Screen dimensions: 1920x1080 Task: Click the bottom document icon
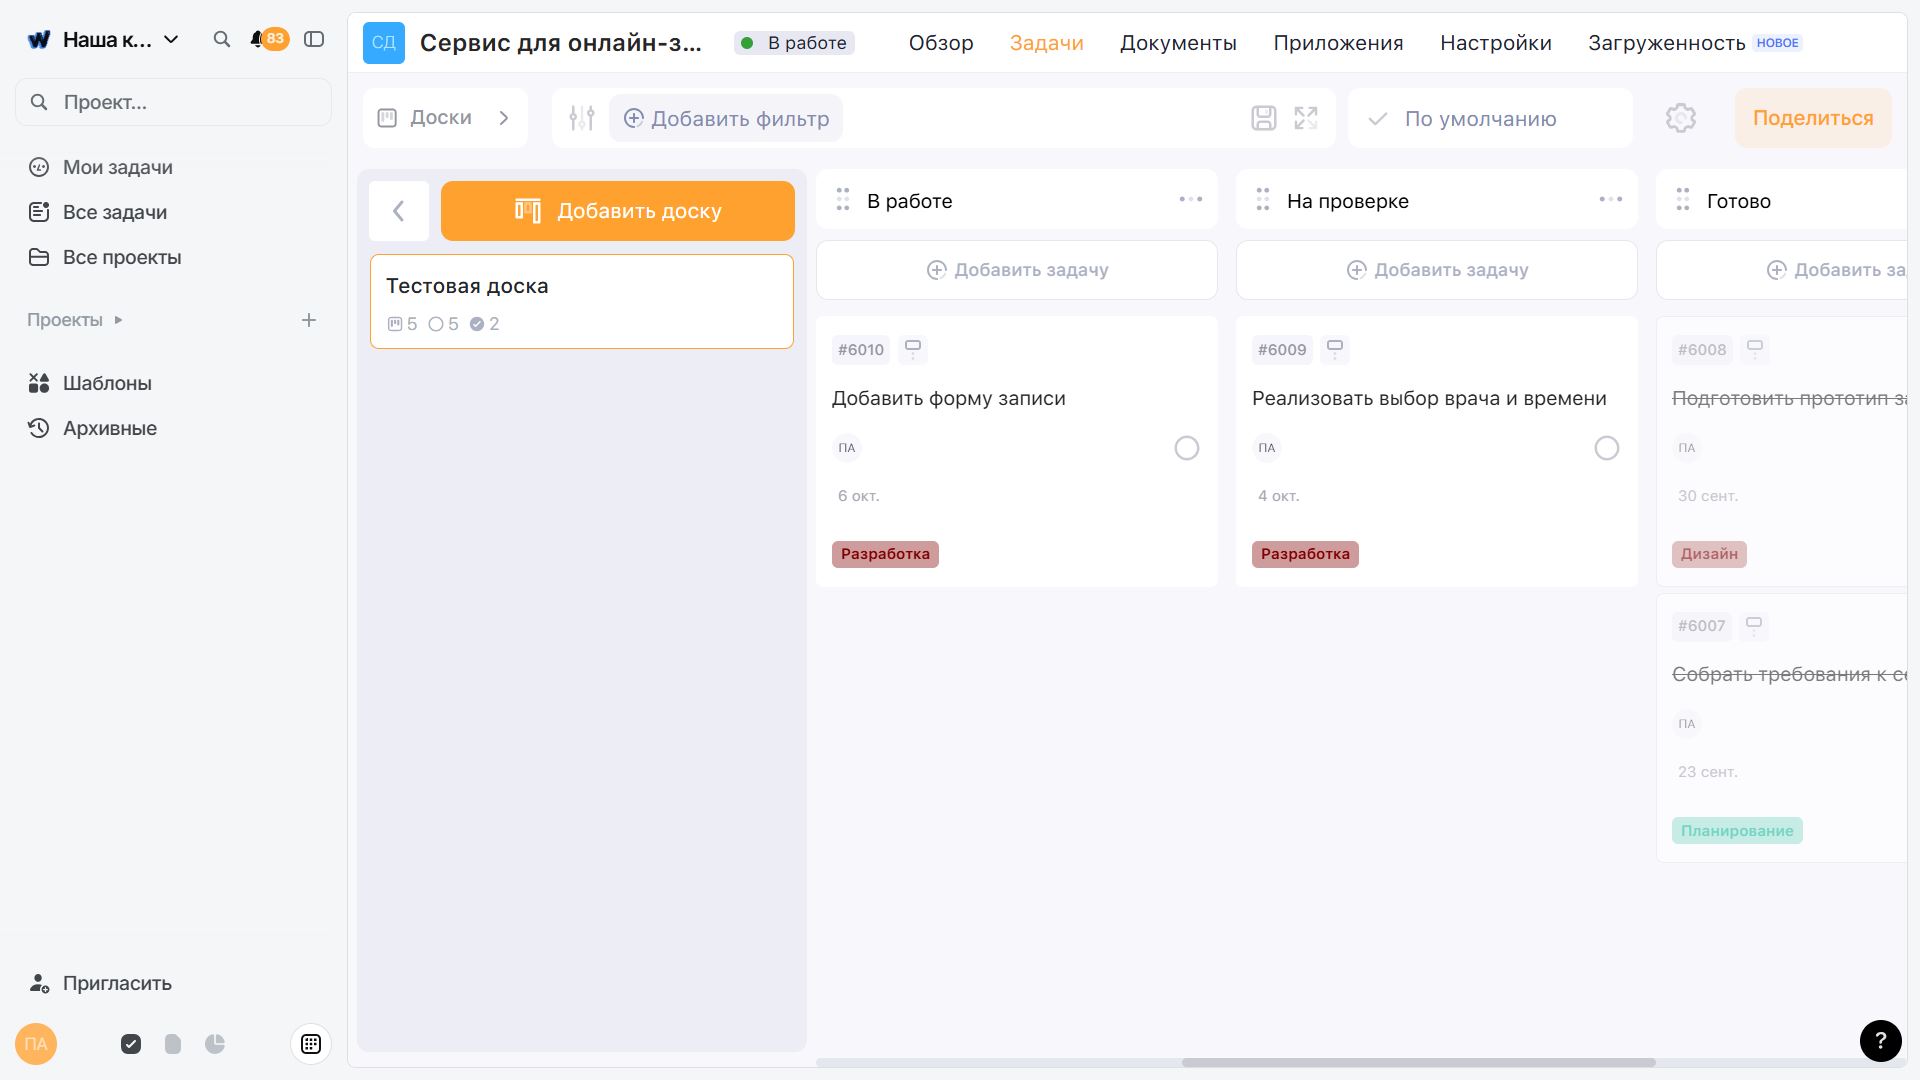click(173, 1044)
